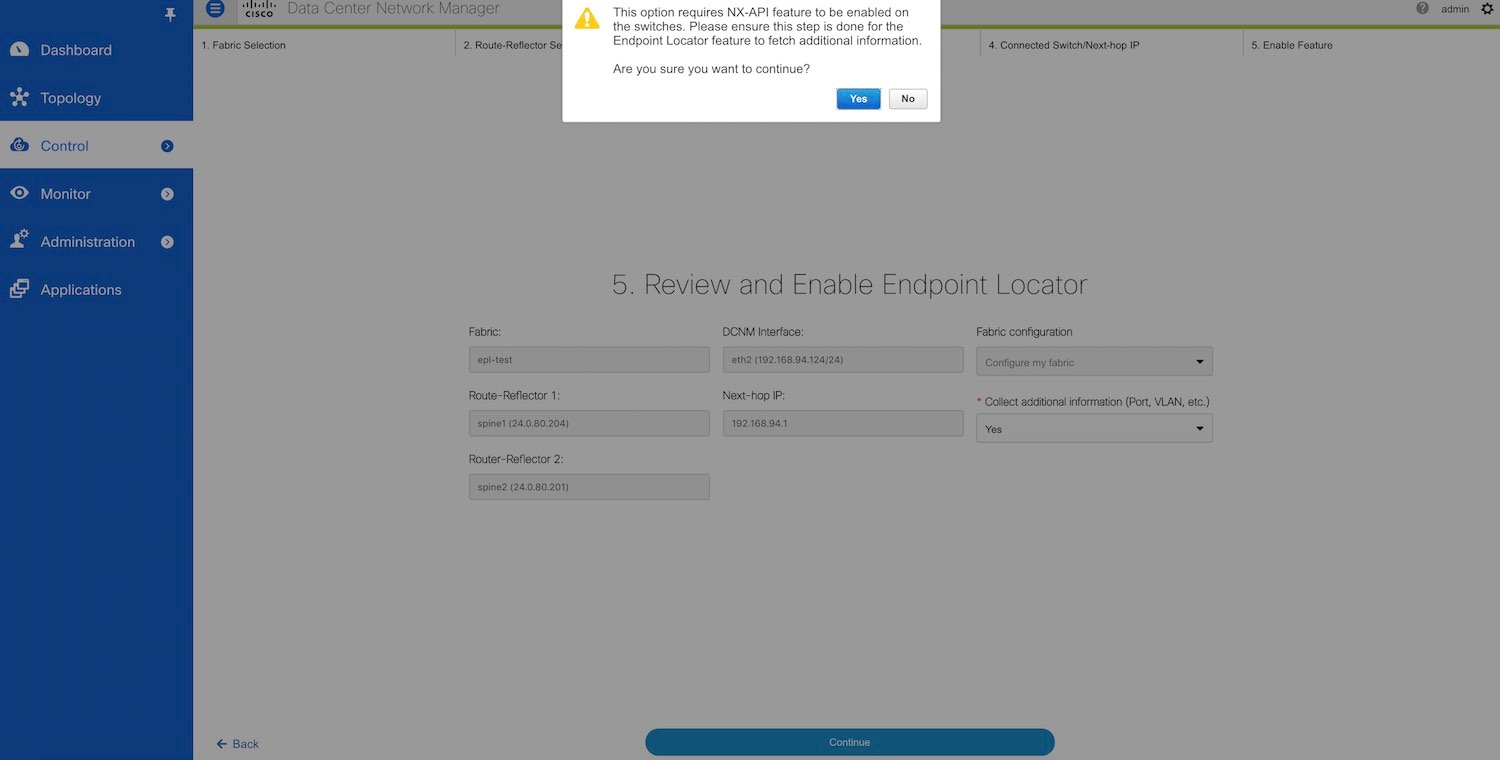
Task: Click the Dashboard gauge icon
Action: (x=19, y=49)
